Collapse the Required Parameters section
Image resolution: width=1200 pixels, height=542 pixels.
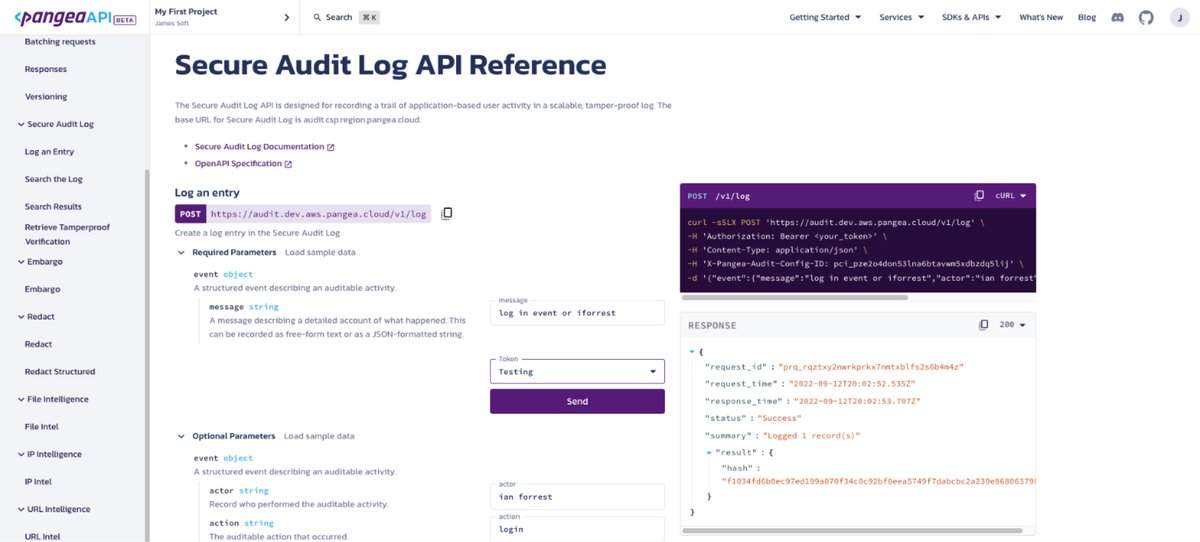tap(182, 253)
